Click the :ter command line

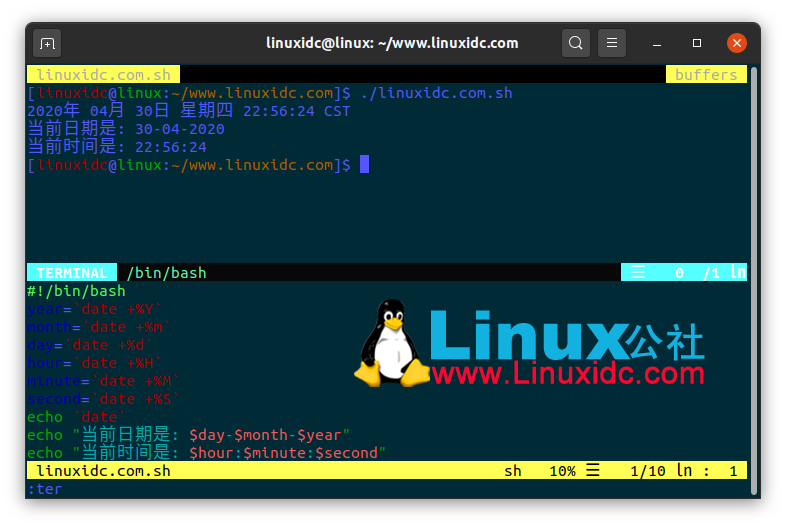(45, 489)
